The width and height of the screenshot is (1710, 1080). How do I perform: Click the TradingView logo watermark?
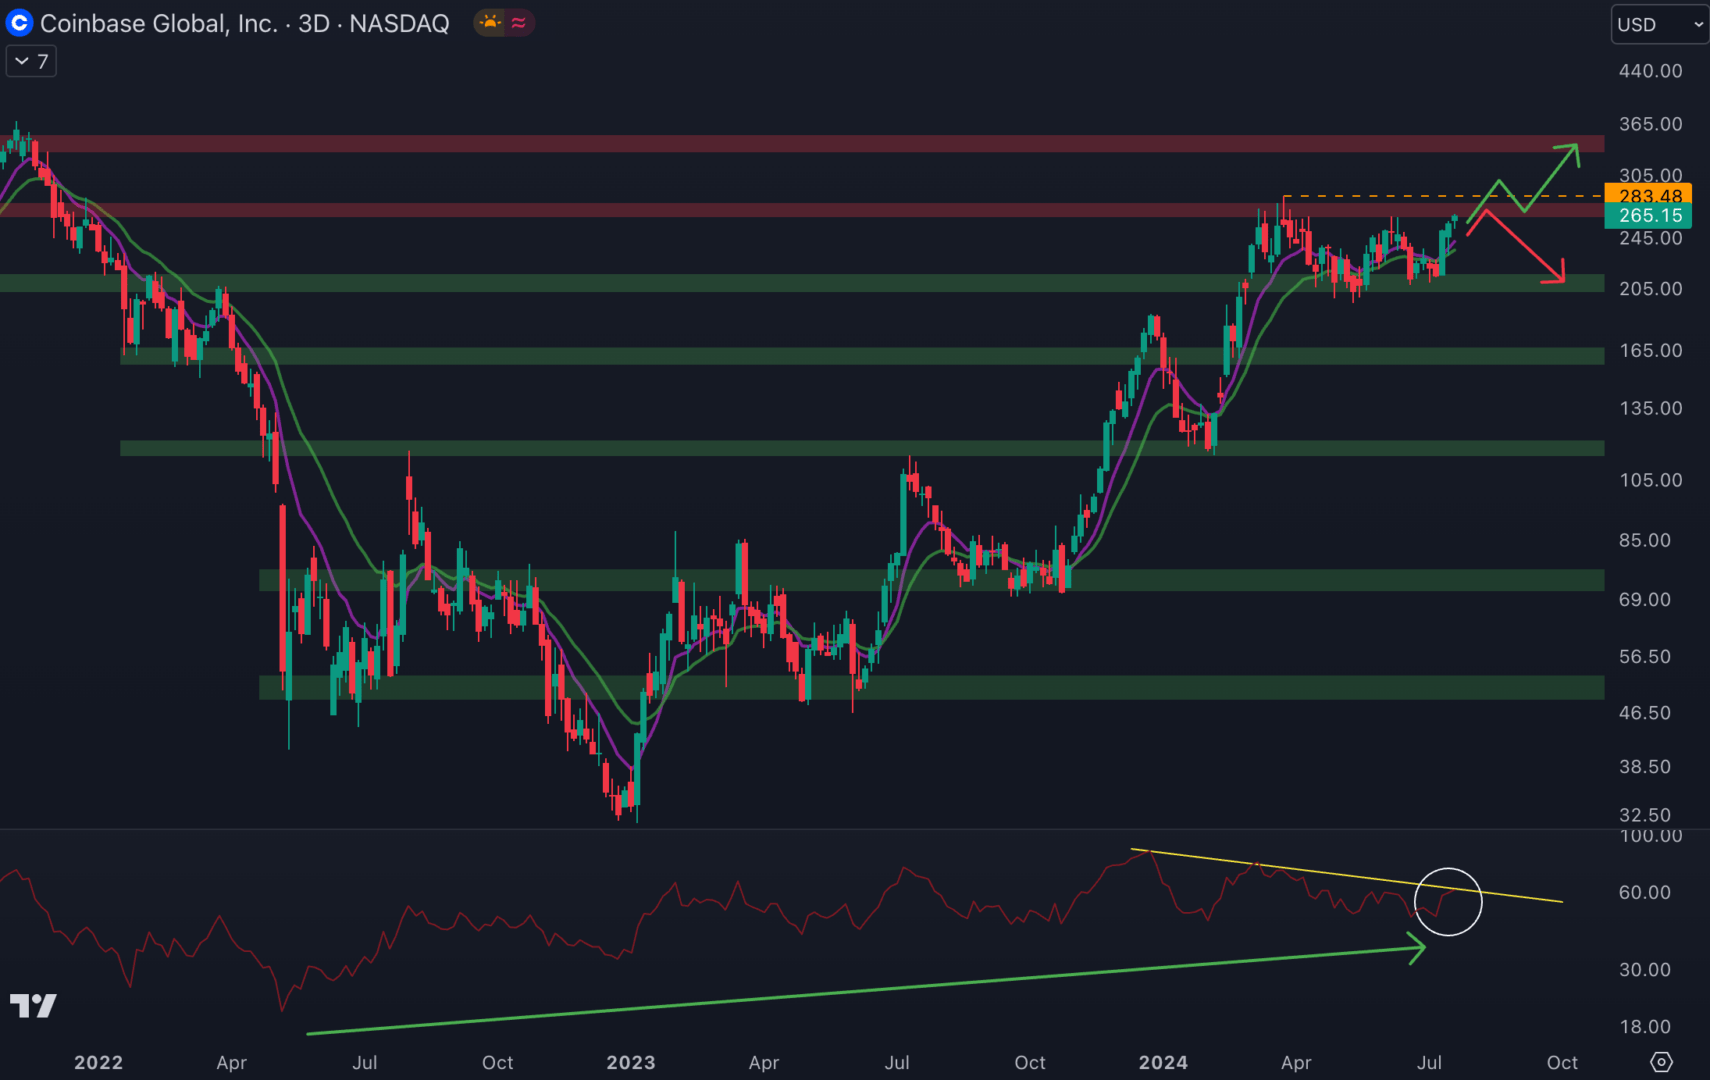(x=33, y=1005)
